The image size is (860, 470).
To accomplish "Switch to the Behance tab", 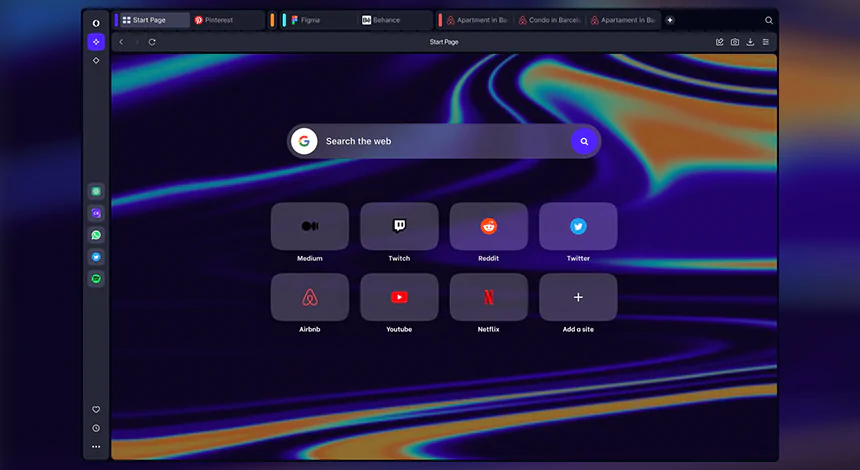I will [395, 20].
